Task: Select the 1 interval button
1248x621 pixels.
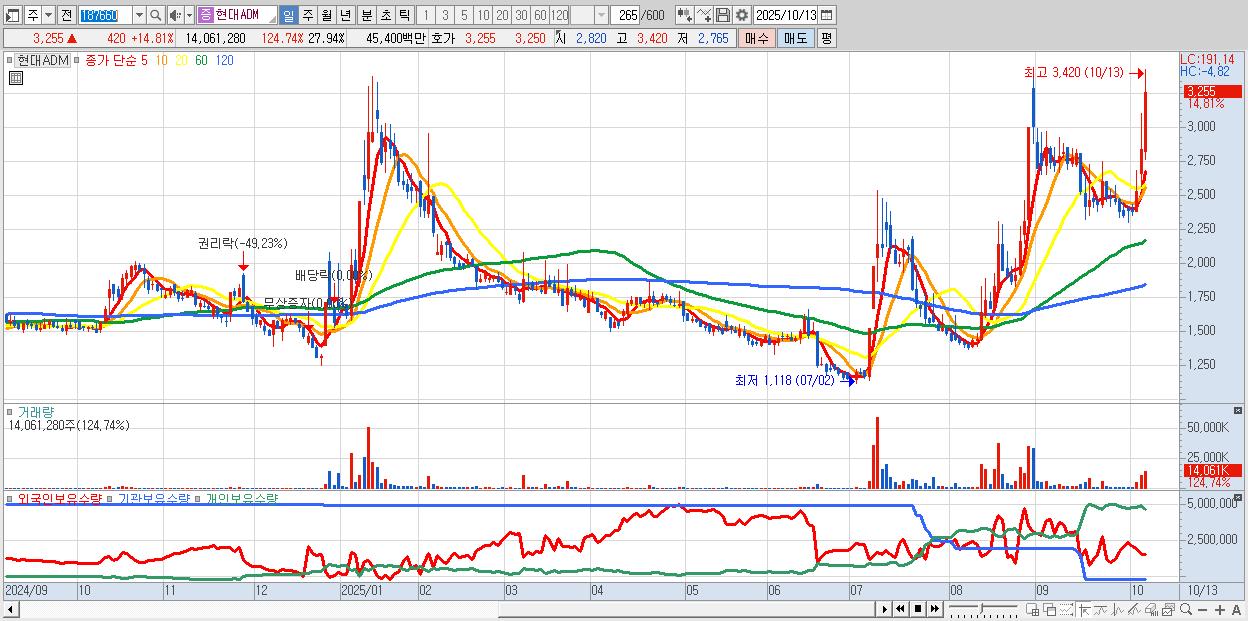Action: point(426,15)
